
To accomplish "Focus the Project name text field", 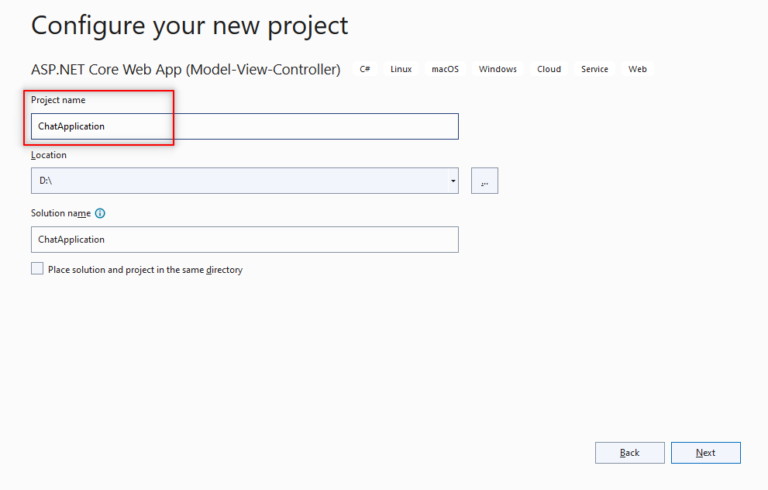I will point(245,126).
